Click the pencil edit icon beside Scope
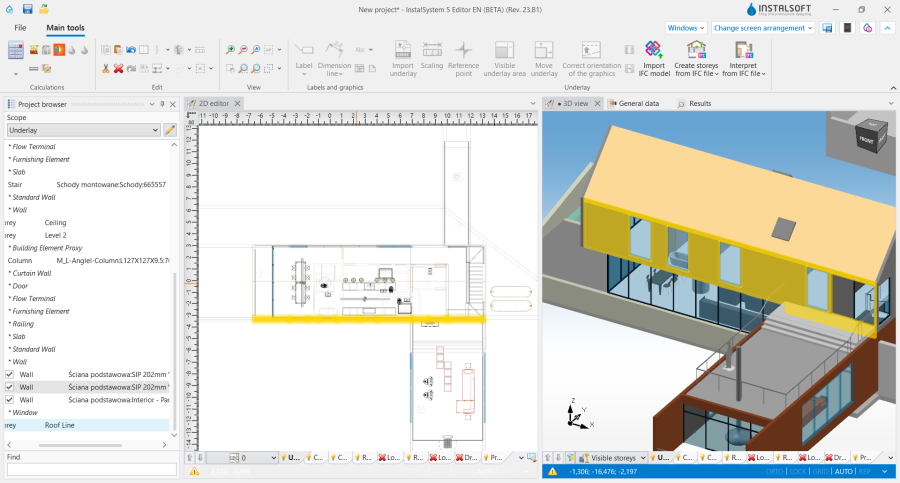The height and width of the screenshot is (483, 900). click(170, 130)
